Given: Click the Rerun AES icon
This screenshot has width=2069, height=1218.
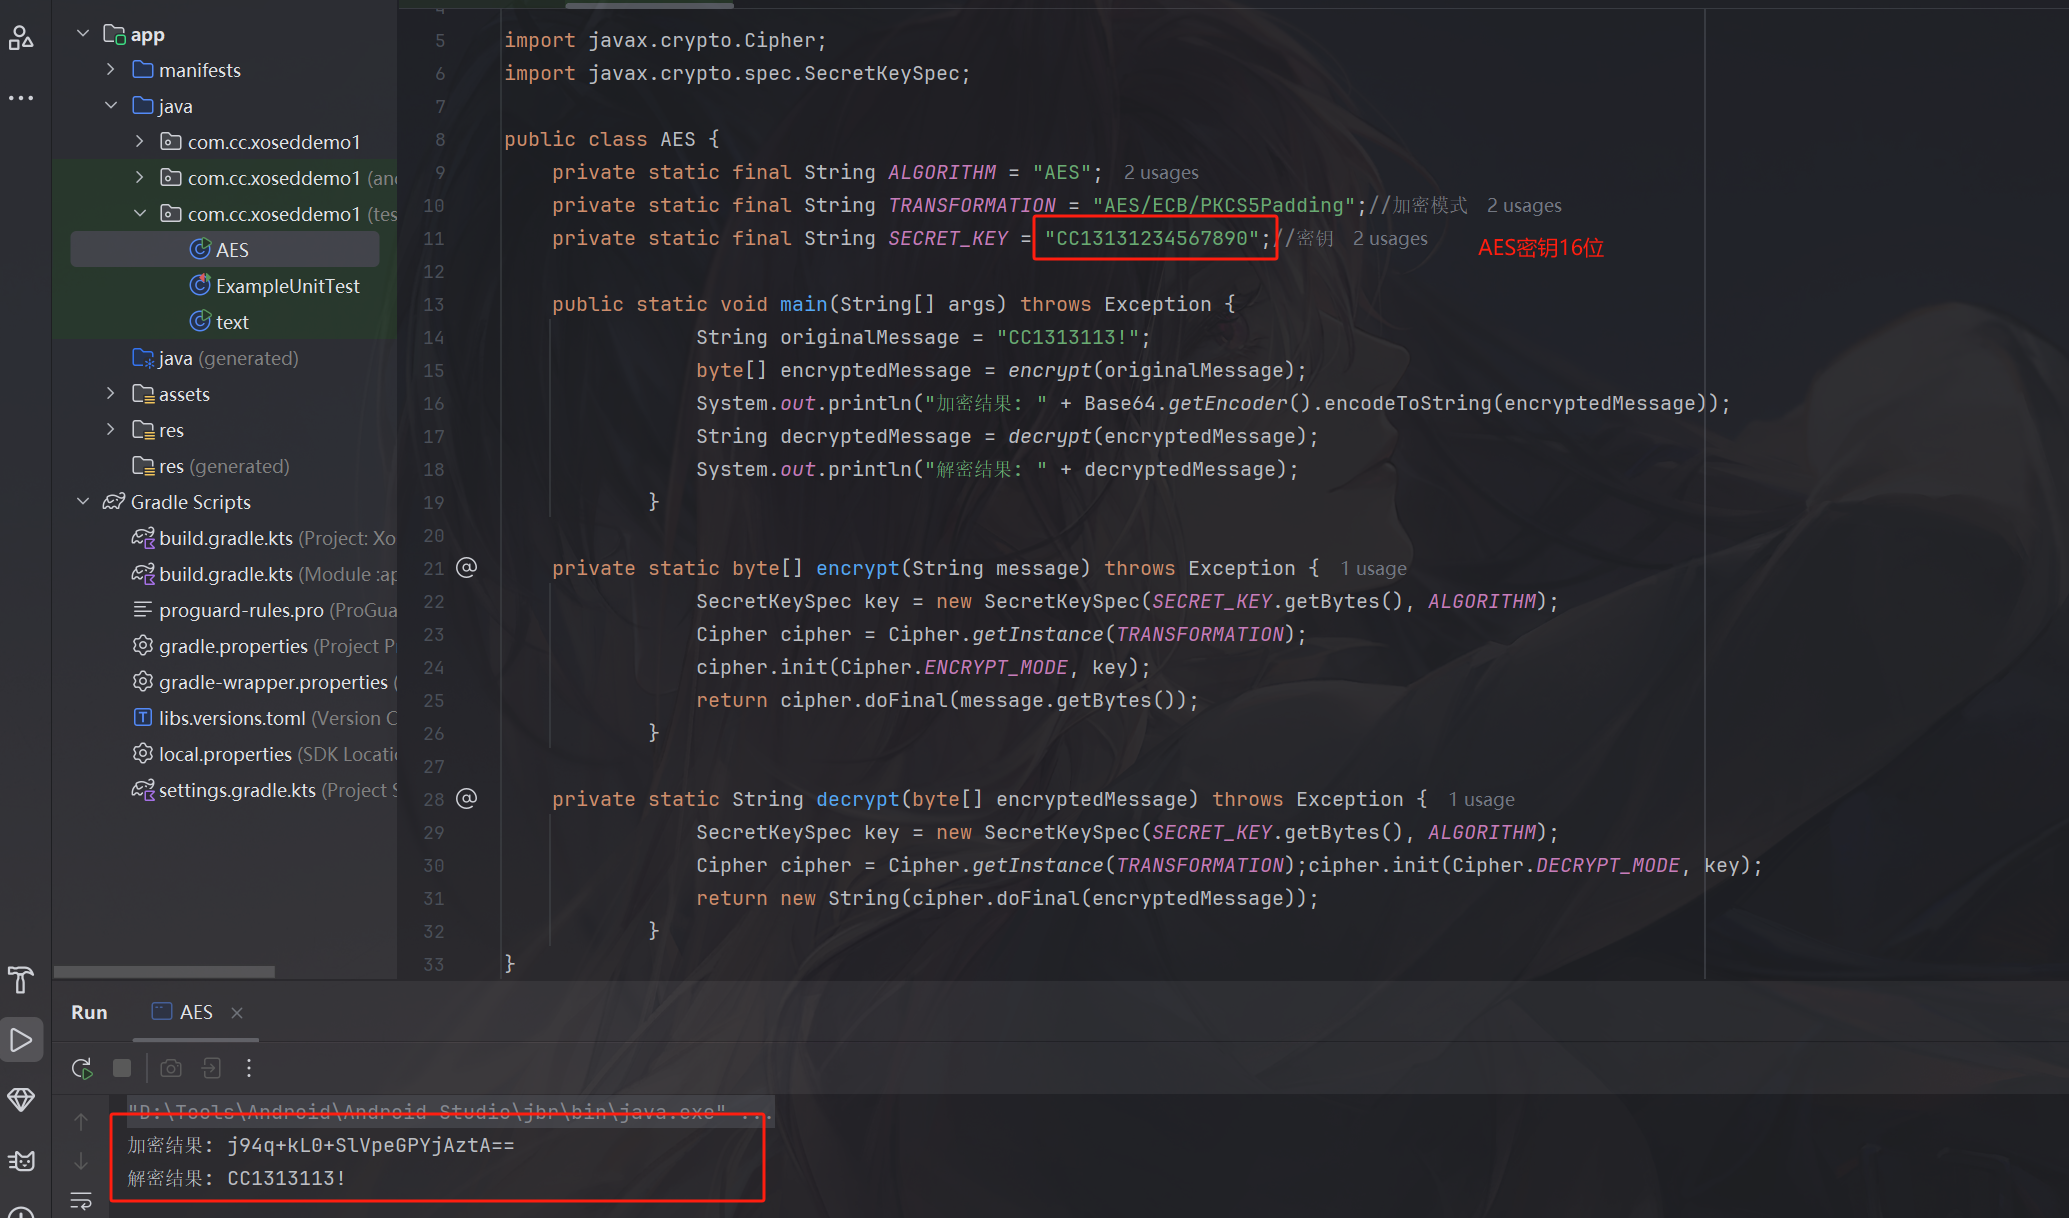Looking at the screenshot, I should pos(82,1068).
